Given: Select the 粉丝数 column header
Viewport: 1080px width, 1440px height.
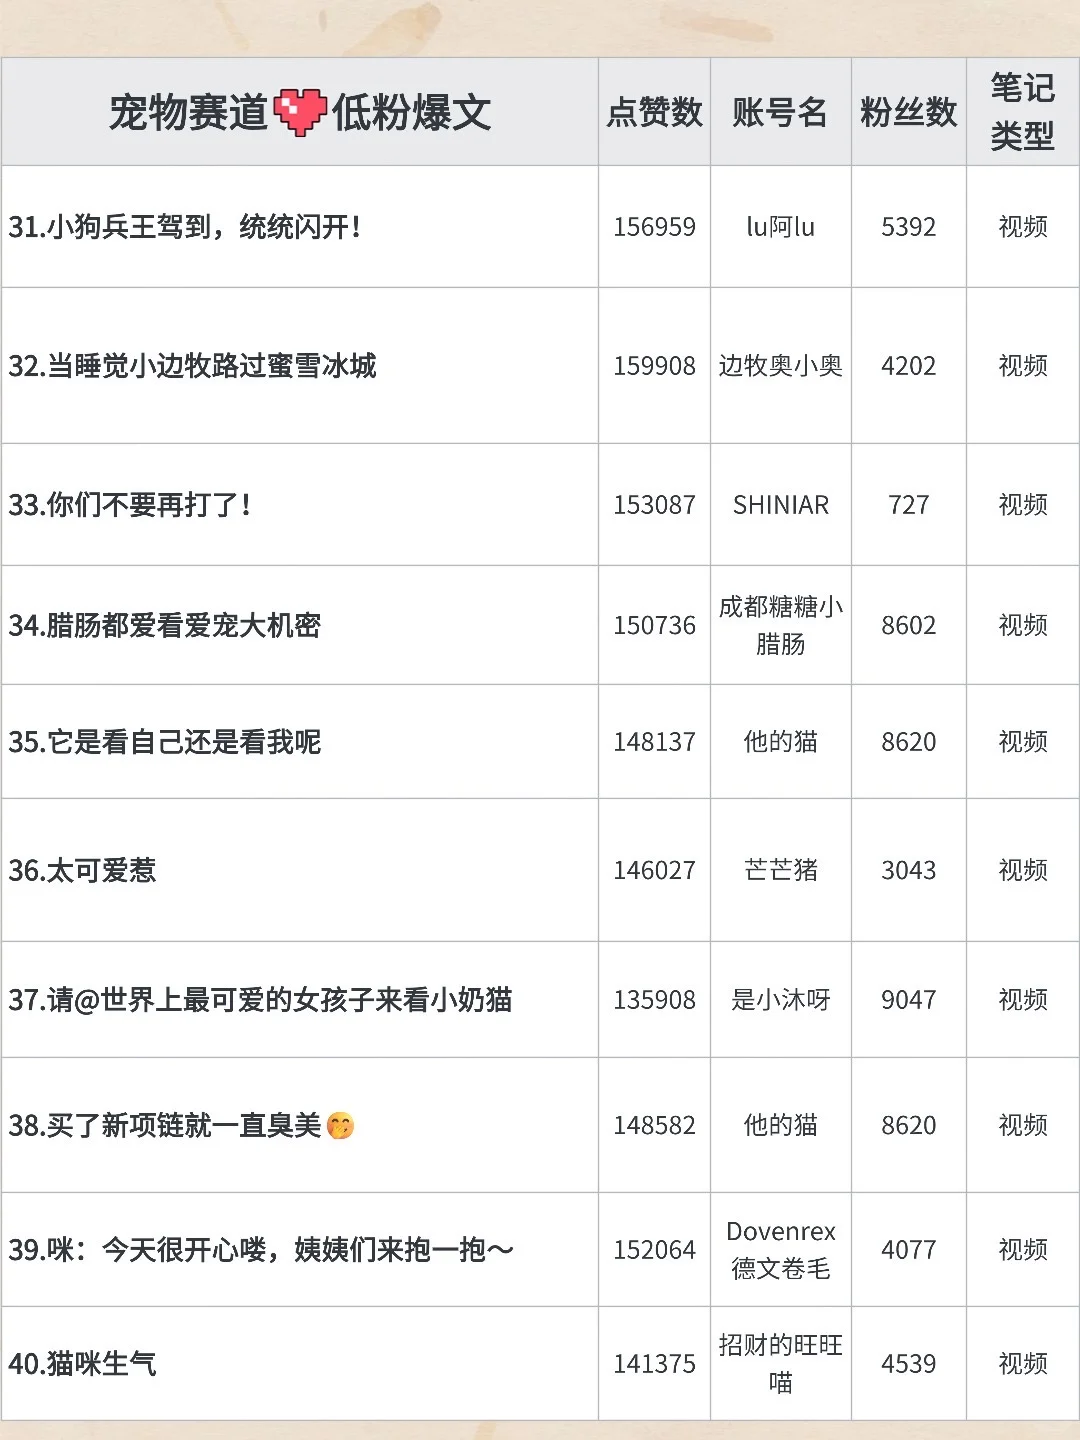Looking at the screenshot, I should (908, 112).
